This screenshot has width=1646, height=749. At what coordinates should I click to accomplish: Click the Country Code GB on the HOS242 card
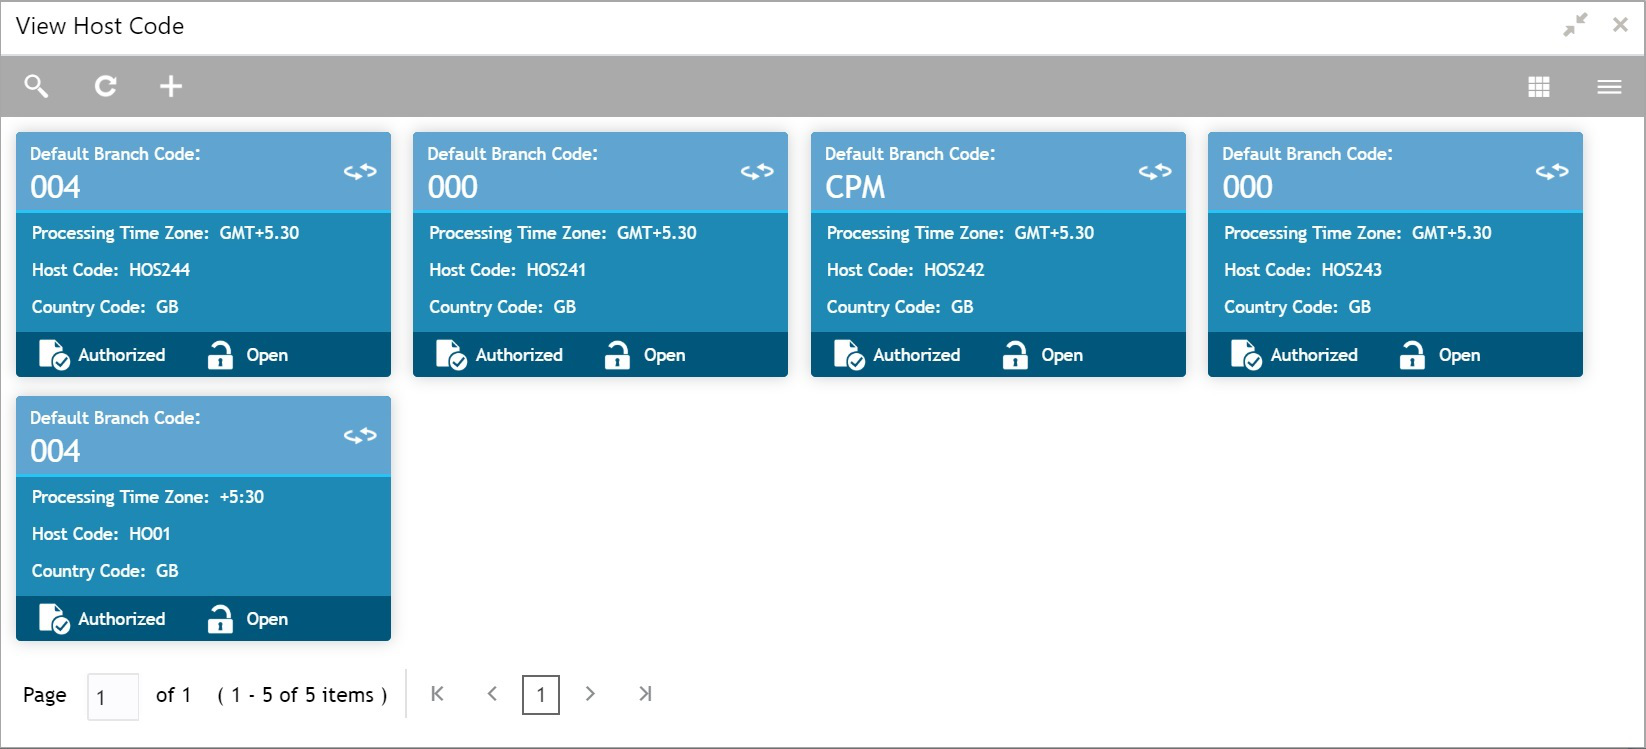[900, 307]
